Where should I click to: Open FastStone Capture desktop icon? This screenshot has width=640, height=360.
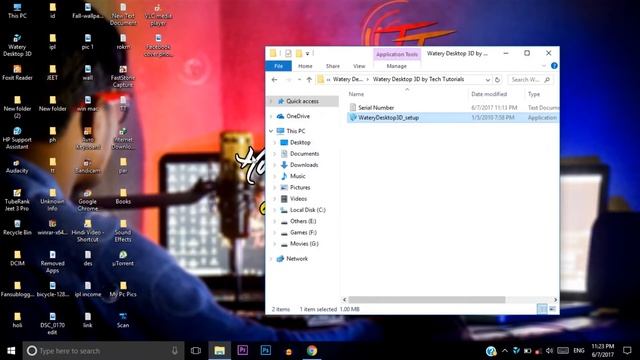click(123, 76)
